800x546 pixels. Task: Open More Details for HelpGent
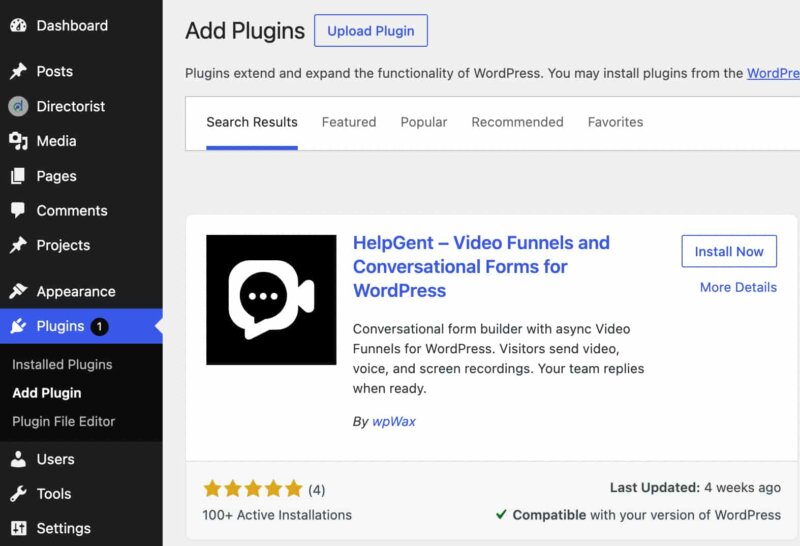point(738,287)
